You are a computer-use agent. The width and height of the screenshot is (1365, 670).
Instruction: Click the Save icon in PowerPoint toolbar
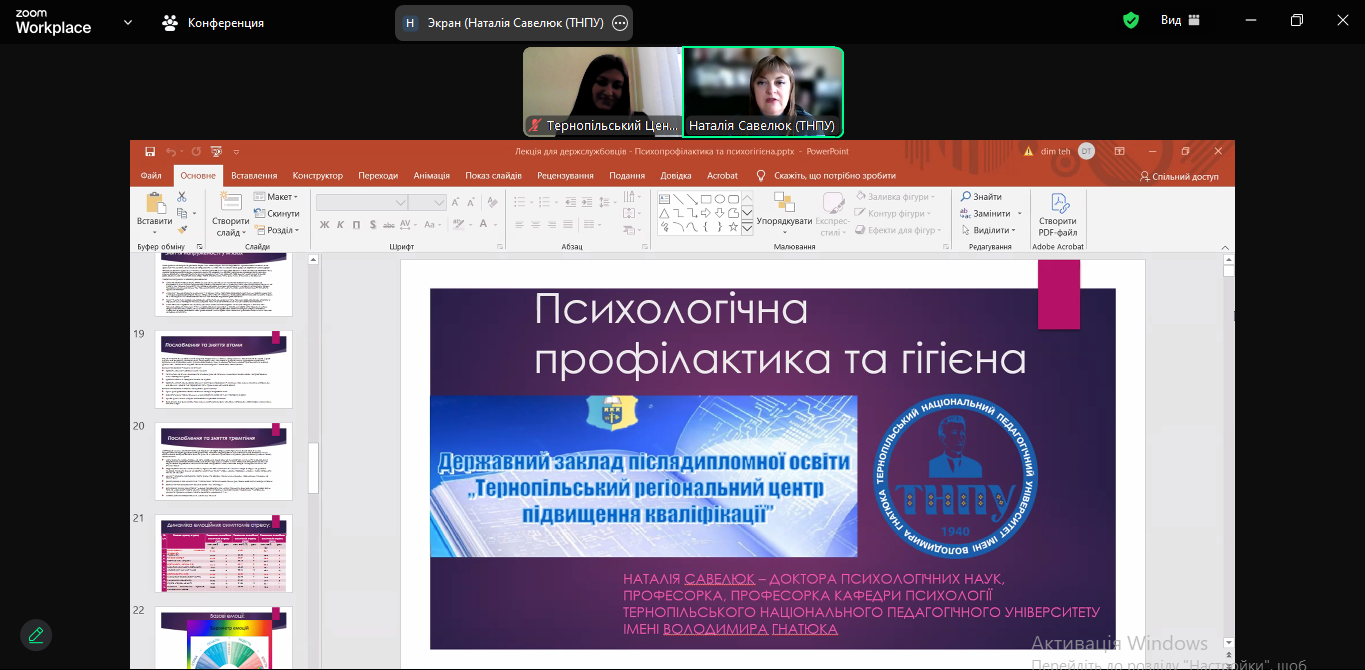click(x=150, y=152)
